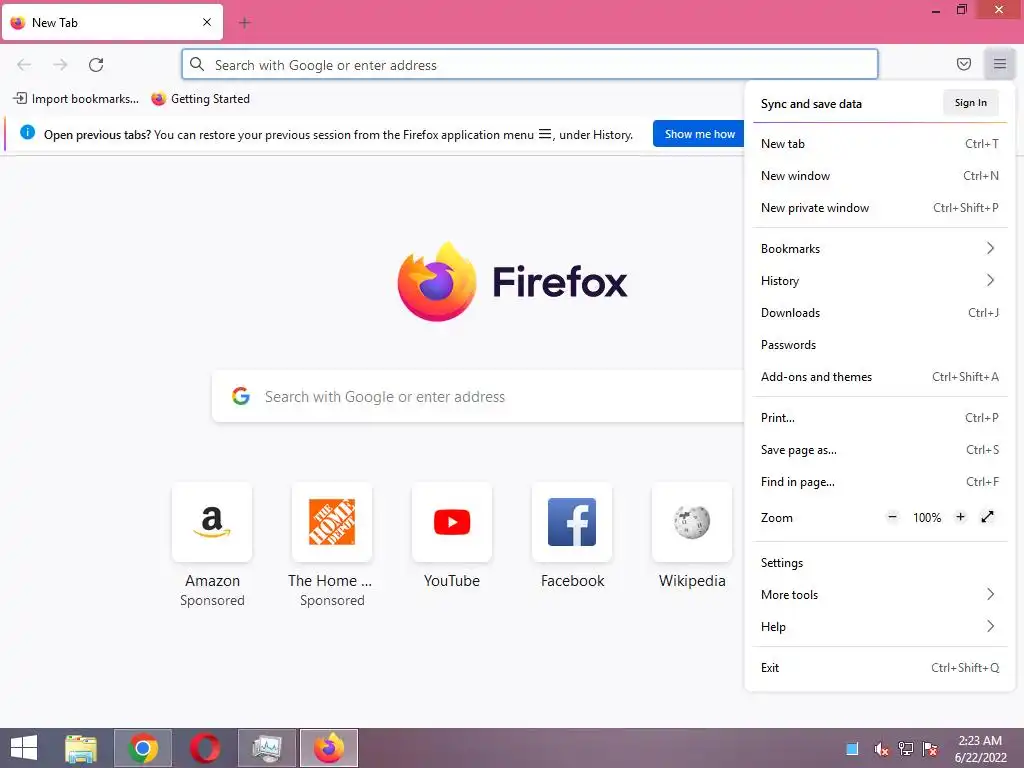Open network status tray icon
Image resolution: width=1024 pixels, height=768 pixels.
[906, 749]
